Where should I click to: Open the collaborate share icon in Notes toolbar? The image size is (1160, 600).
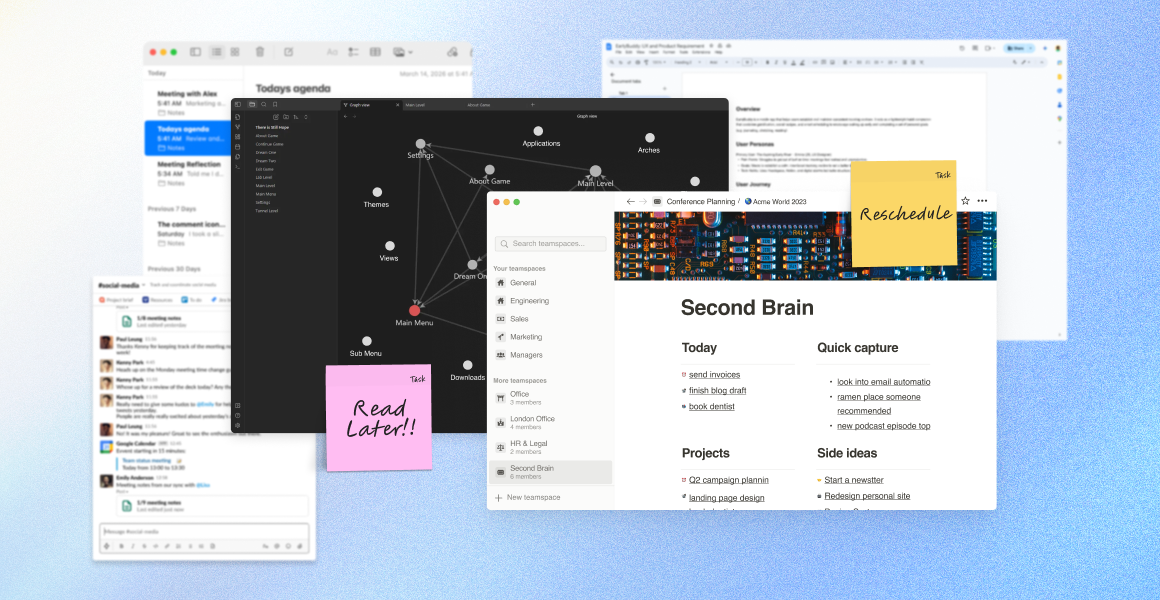tap(452, 52)
